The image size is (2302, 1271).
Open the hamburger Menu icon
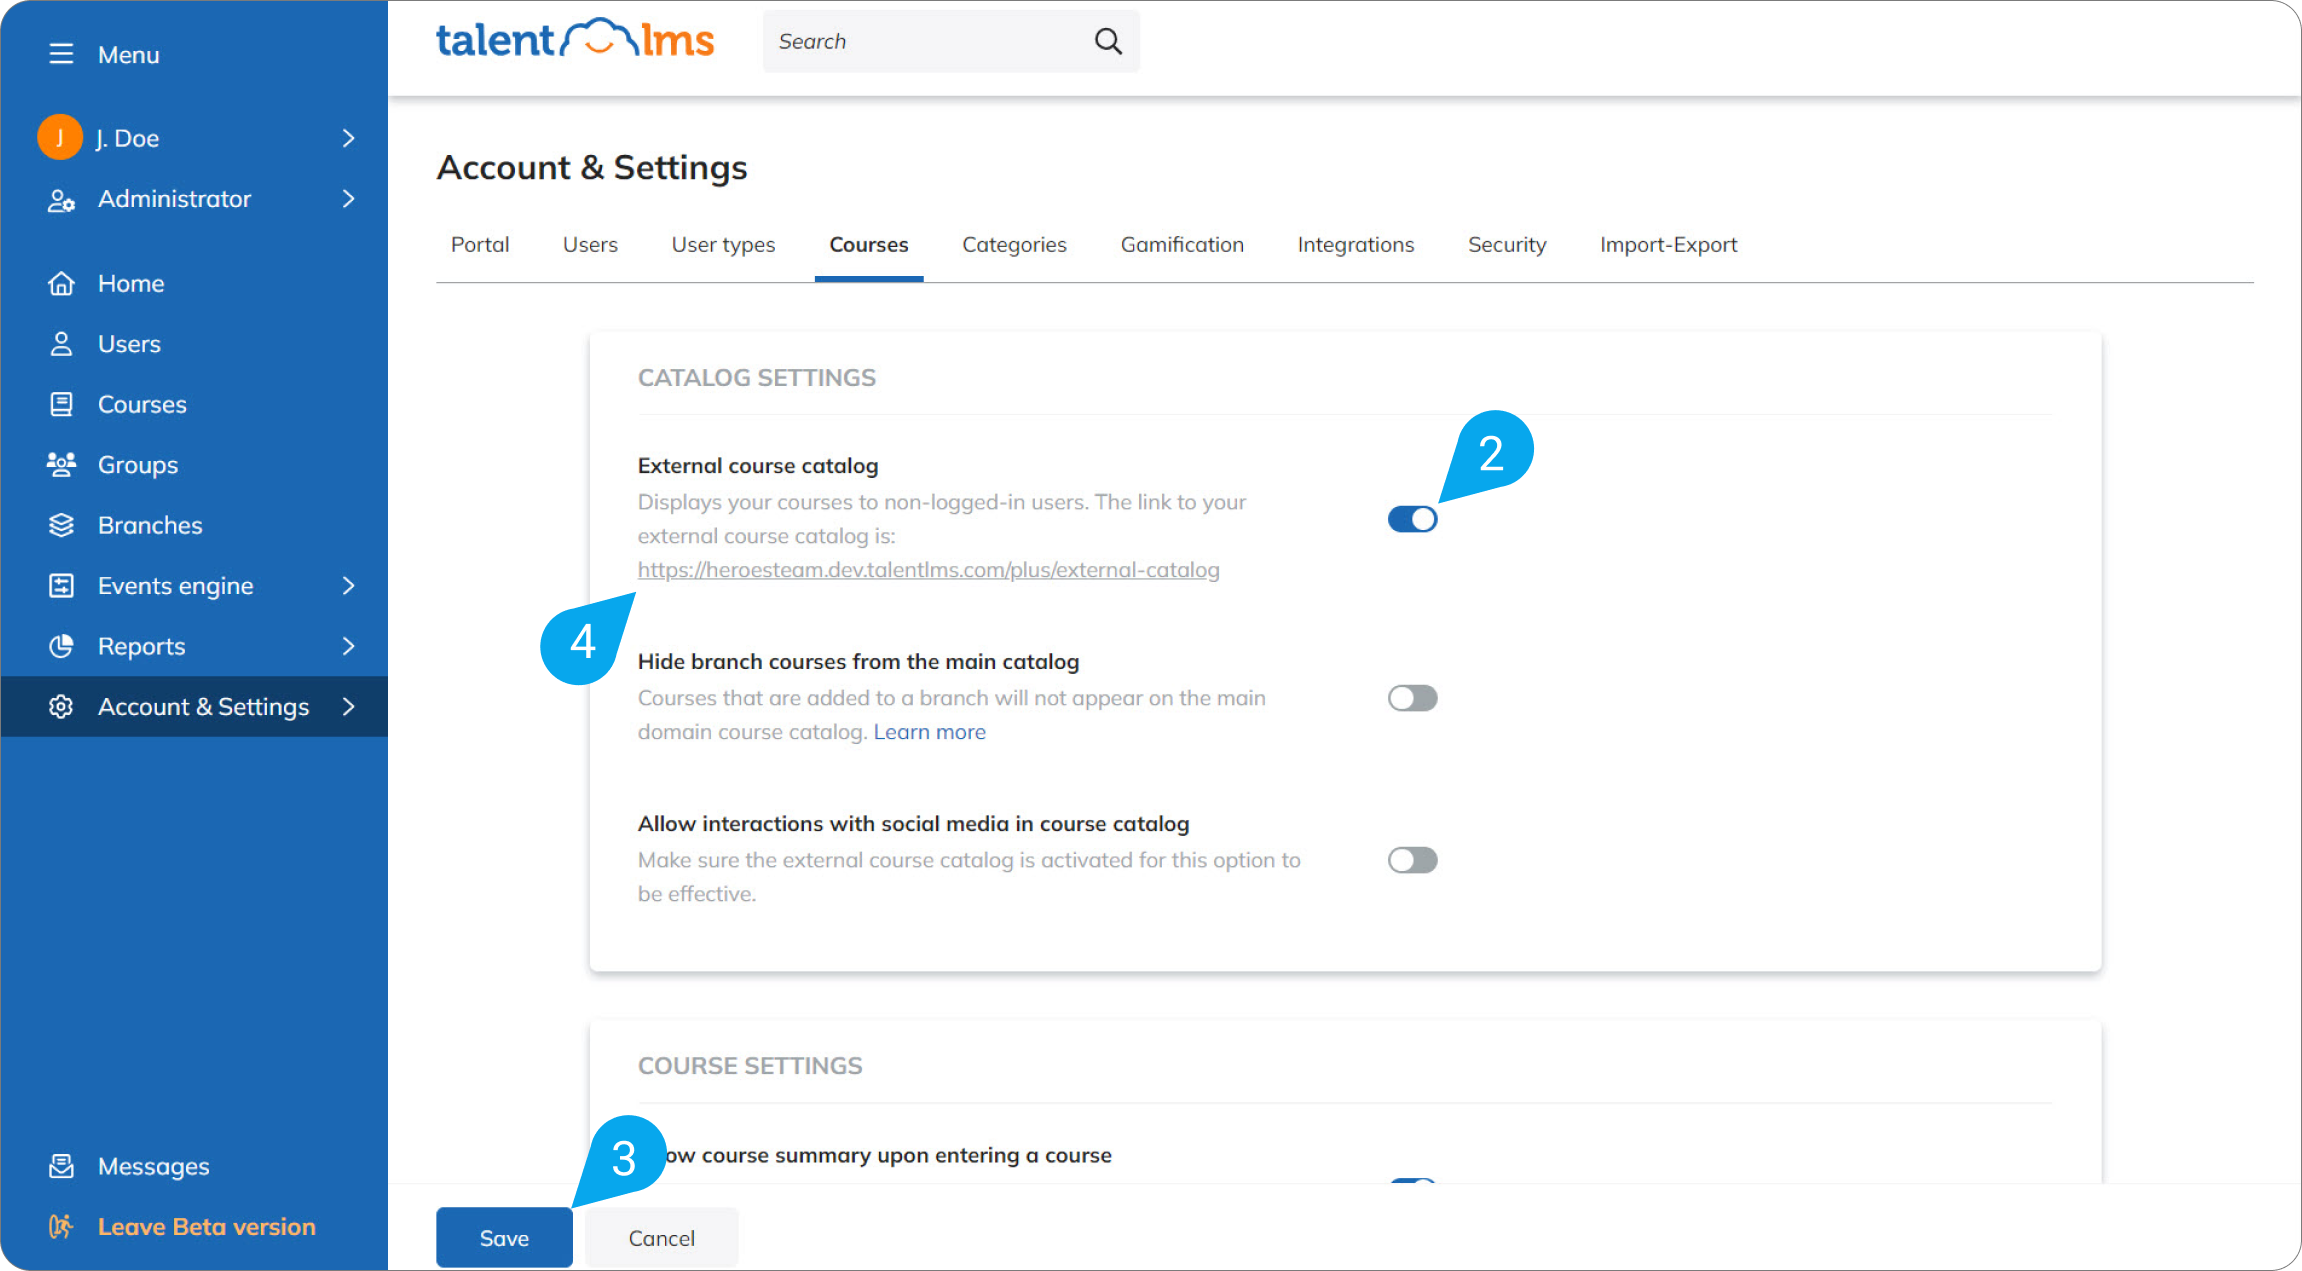point(62,54)
